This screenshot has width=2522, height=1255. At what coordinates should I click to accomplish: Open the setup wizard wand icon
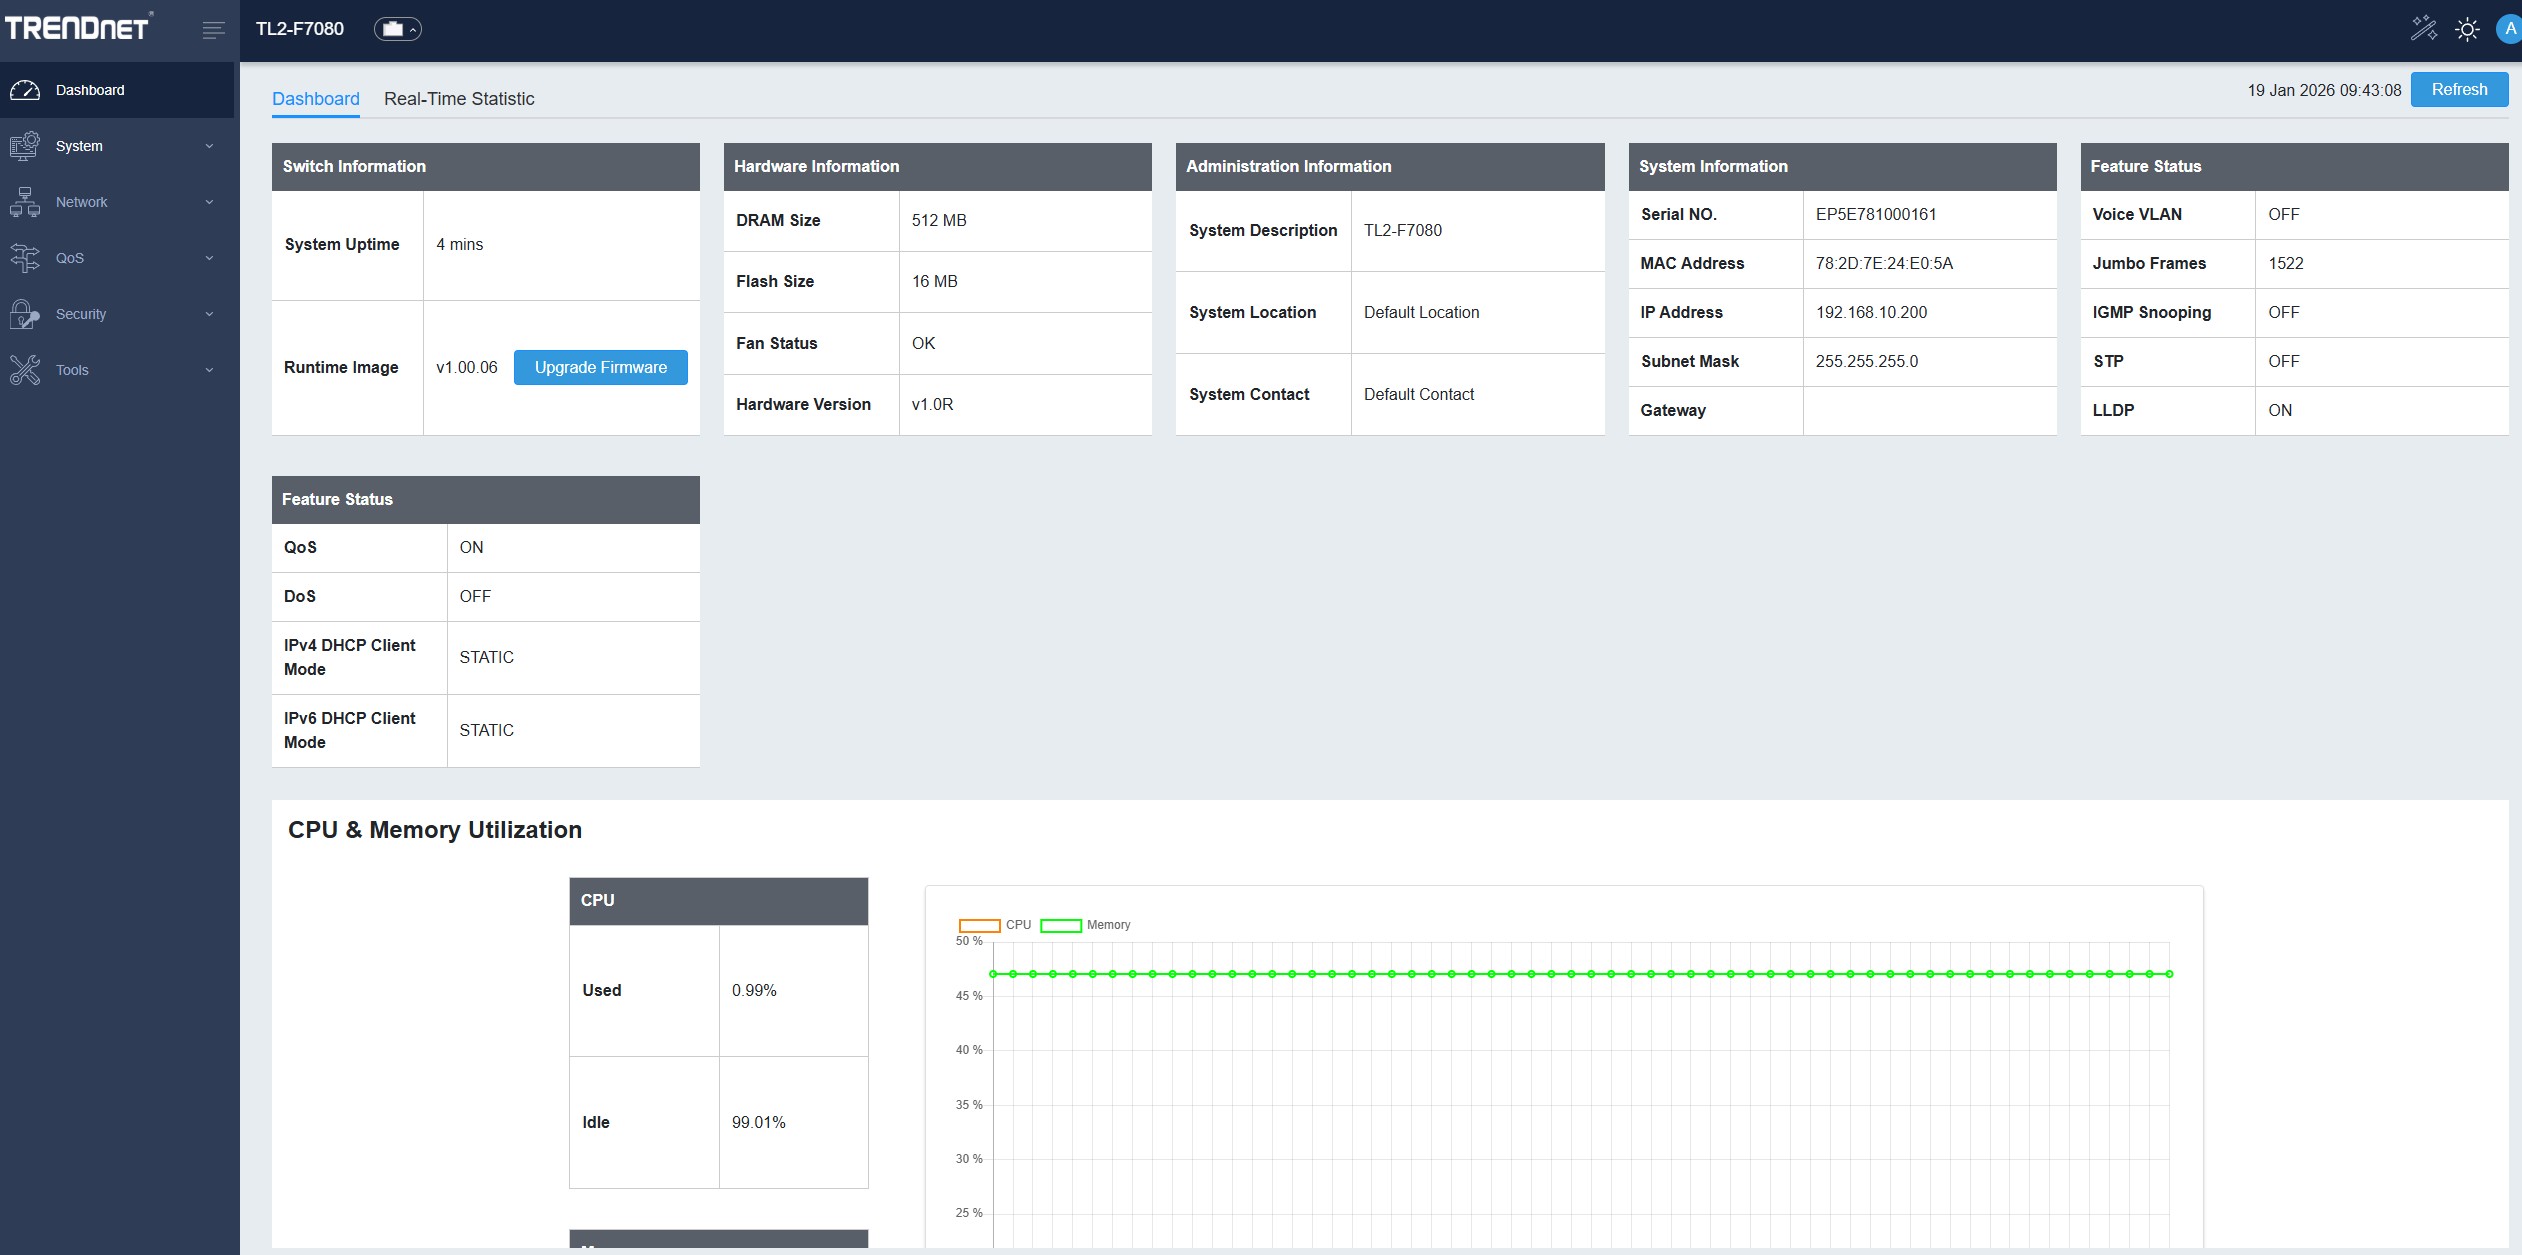click(2423, 28)
